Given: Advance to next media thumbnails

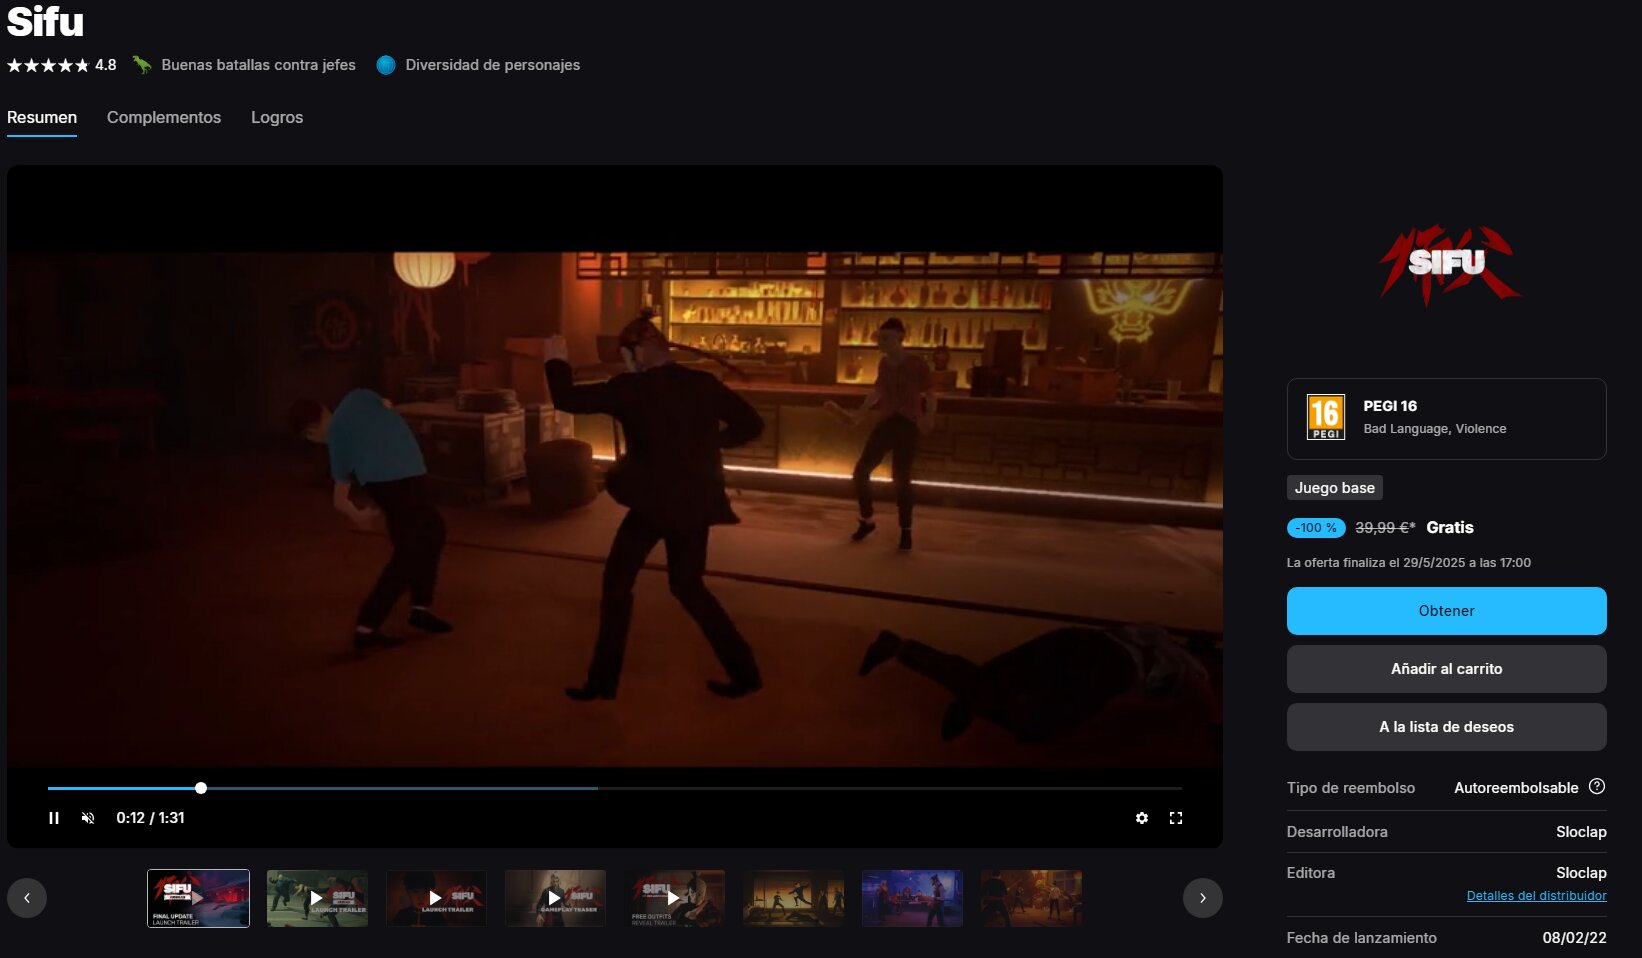Looking at the screenshot, I should pyautogui.click(x=1203, y=898).
